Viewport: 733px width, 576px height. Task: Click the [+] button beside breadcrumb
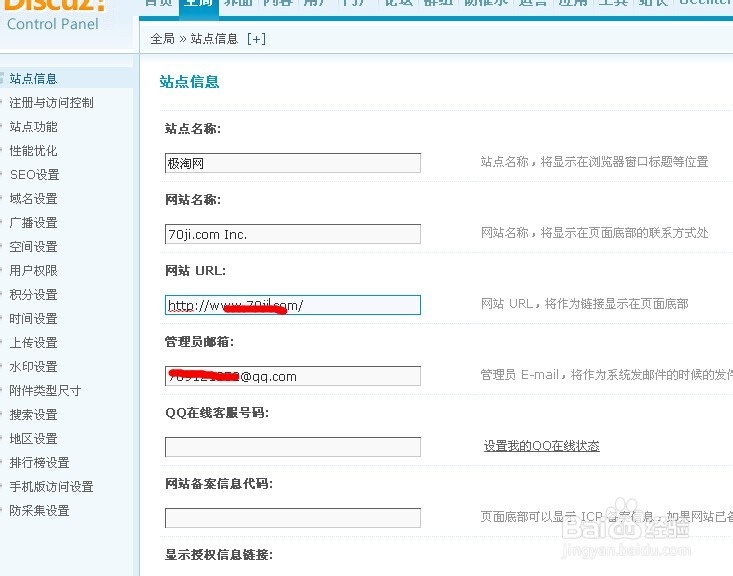pyautogui.click(x=256, y=39)
